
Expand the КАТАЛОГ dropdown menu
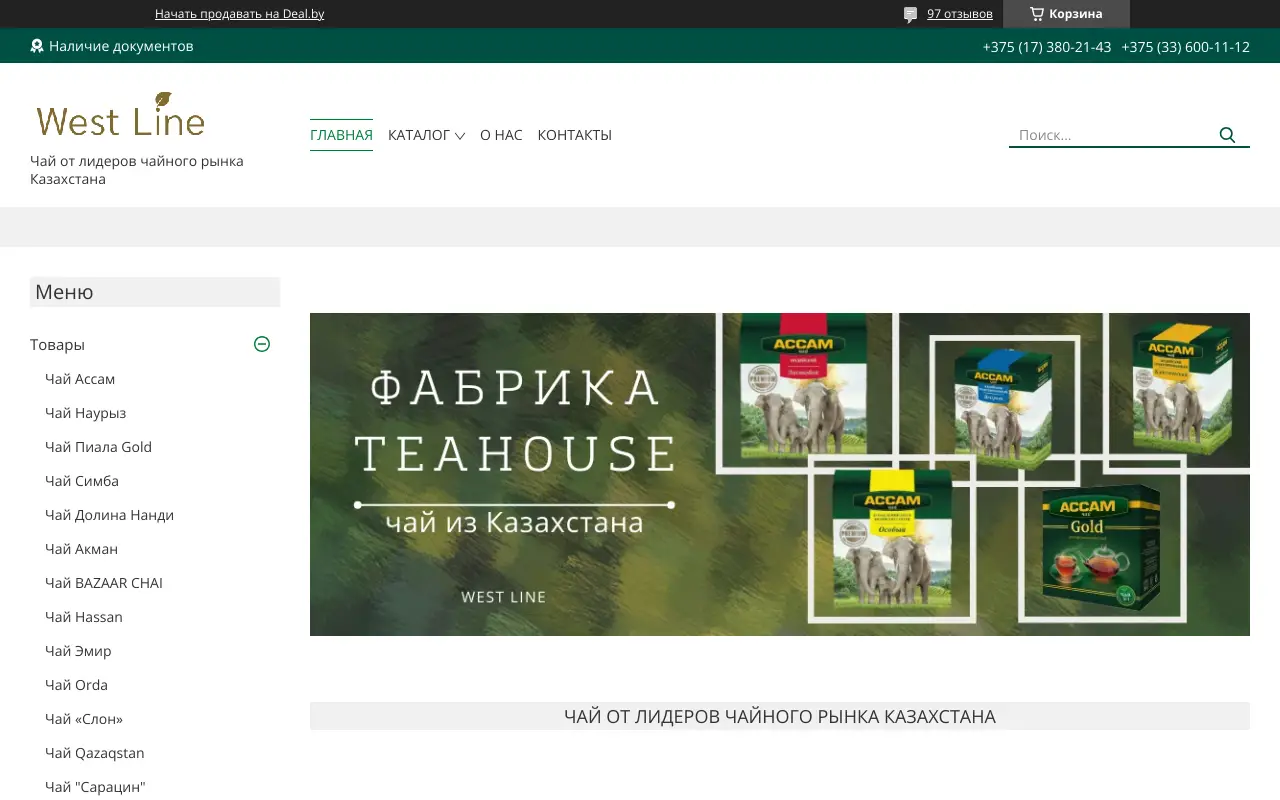419,134
